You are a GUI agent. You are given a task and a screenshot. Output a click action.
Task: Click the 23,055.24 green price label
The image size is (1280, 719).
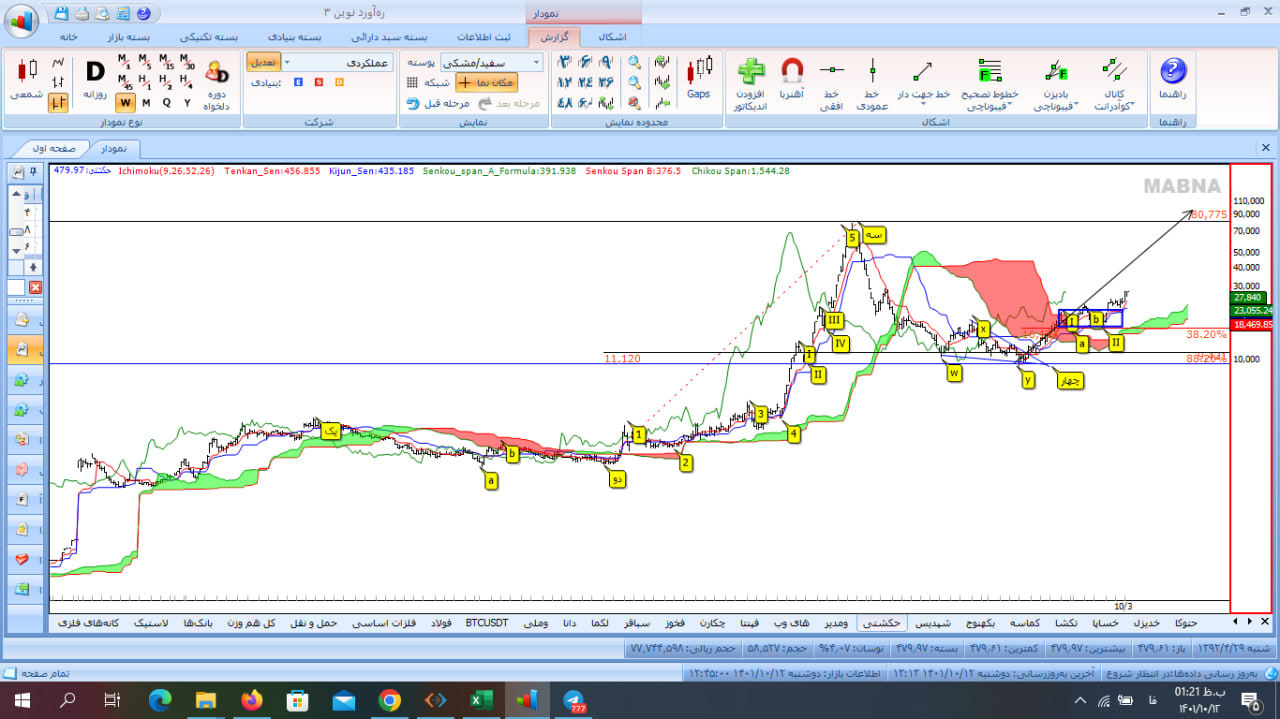point(1251,311)
